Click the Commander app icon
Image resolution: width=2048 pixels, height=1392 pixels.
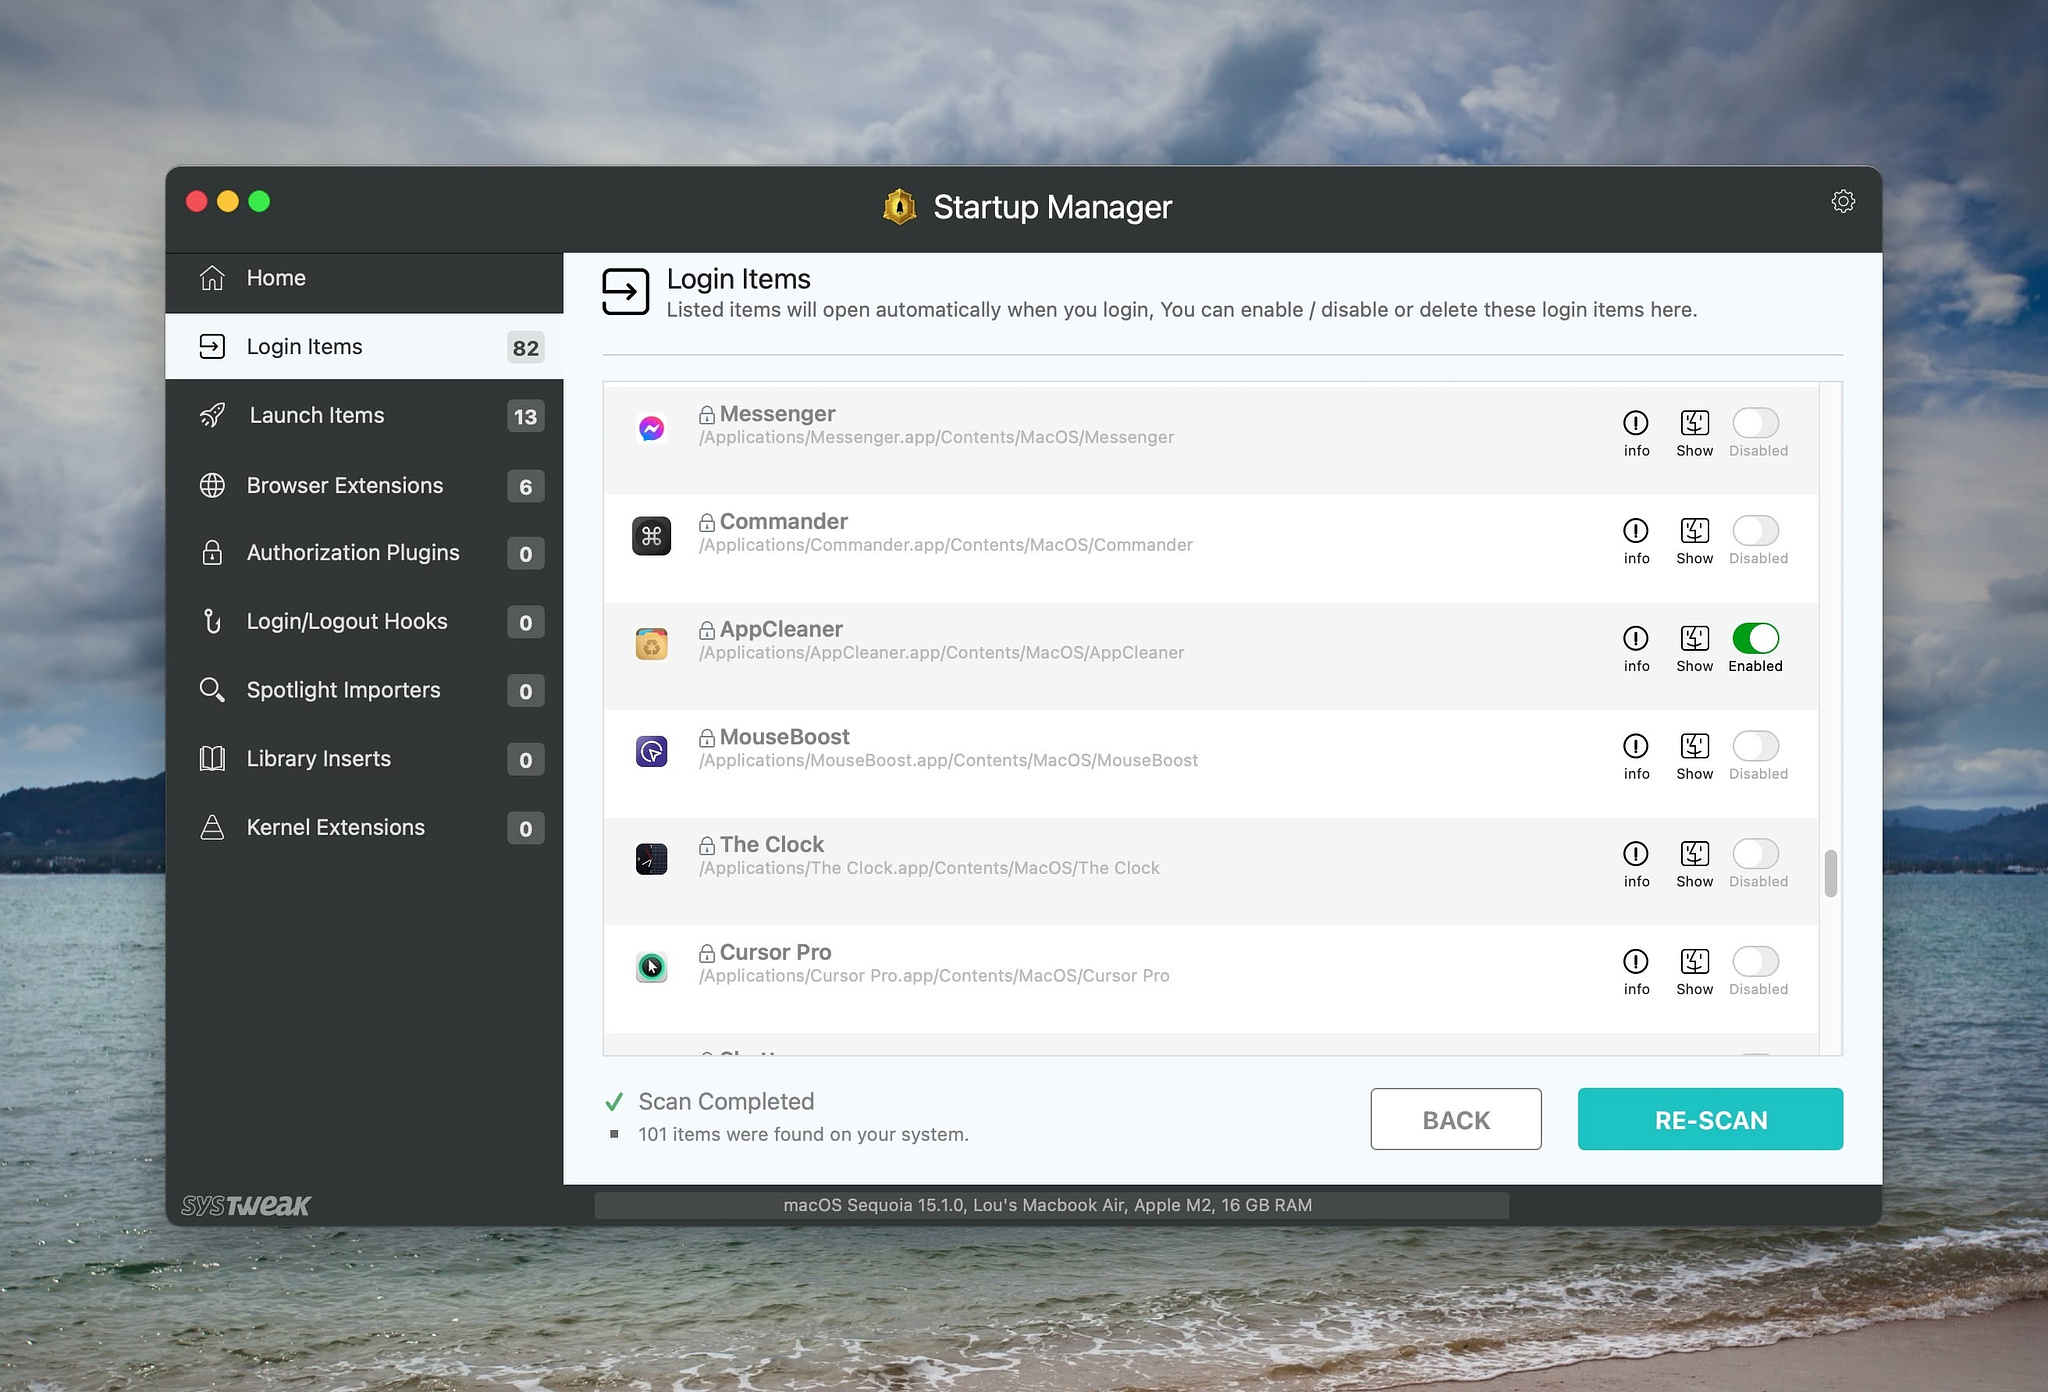(x=651, y=536)
